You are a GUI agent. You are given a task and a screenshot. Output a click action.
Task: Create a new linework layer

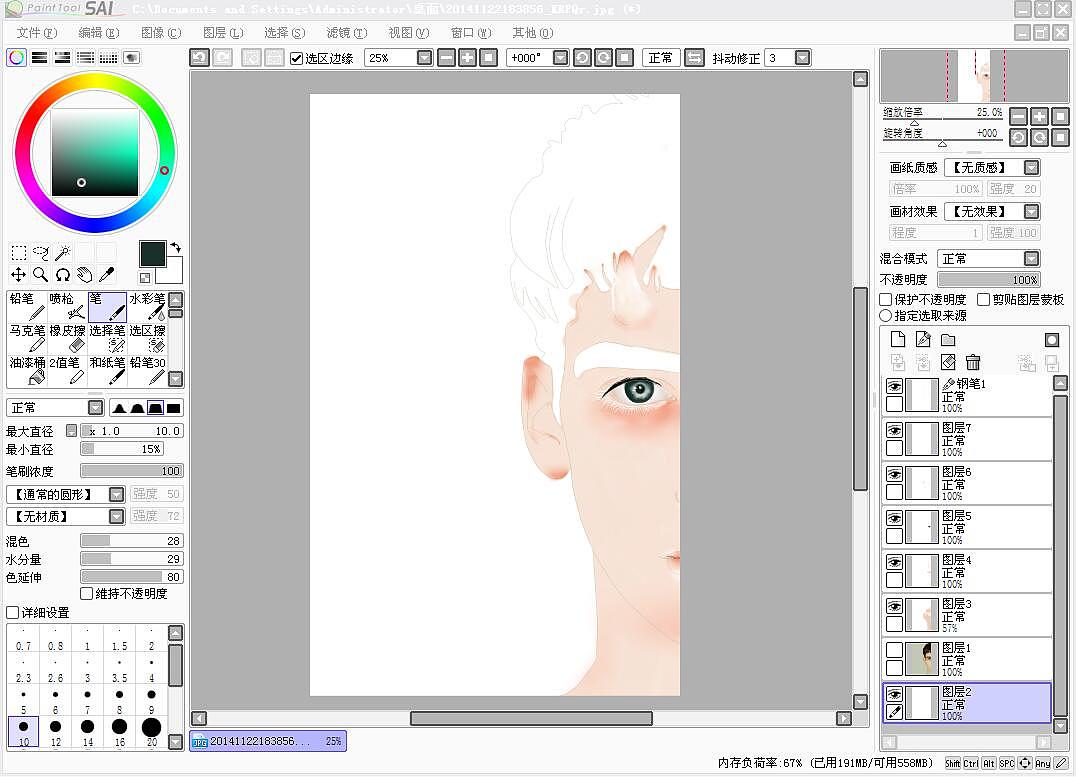click(923, 339)
